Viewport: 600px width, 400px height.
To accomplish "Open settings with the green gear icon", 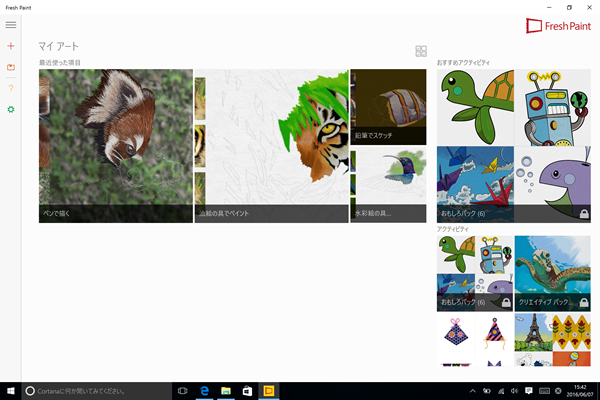I will coord(11,109).
